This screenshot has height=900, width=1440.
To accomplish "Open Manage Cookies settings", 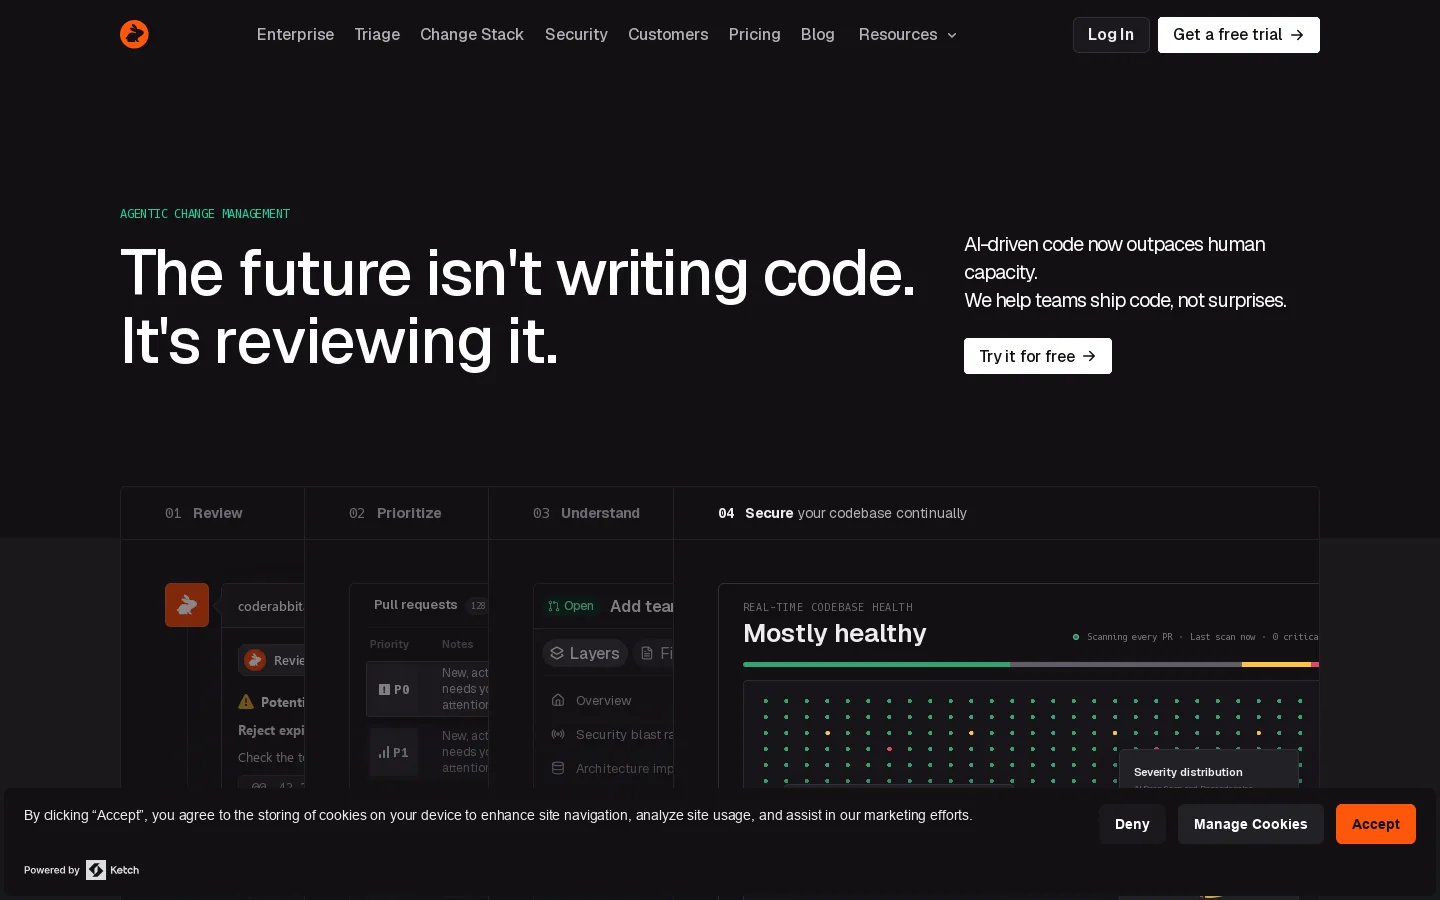I will pos(1250,824).
